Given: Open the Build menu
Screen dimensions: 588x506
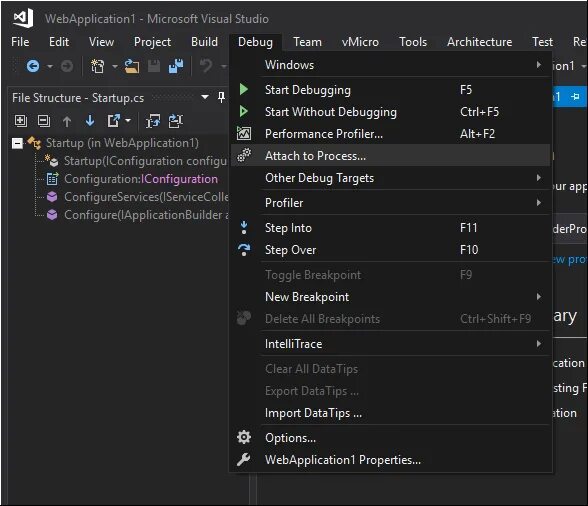Looking at the screenshot, I should coord(204,42).
